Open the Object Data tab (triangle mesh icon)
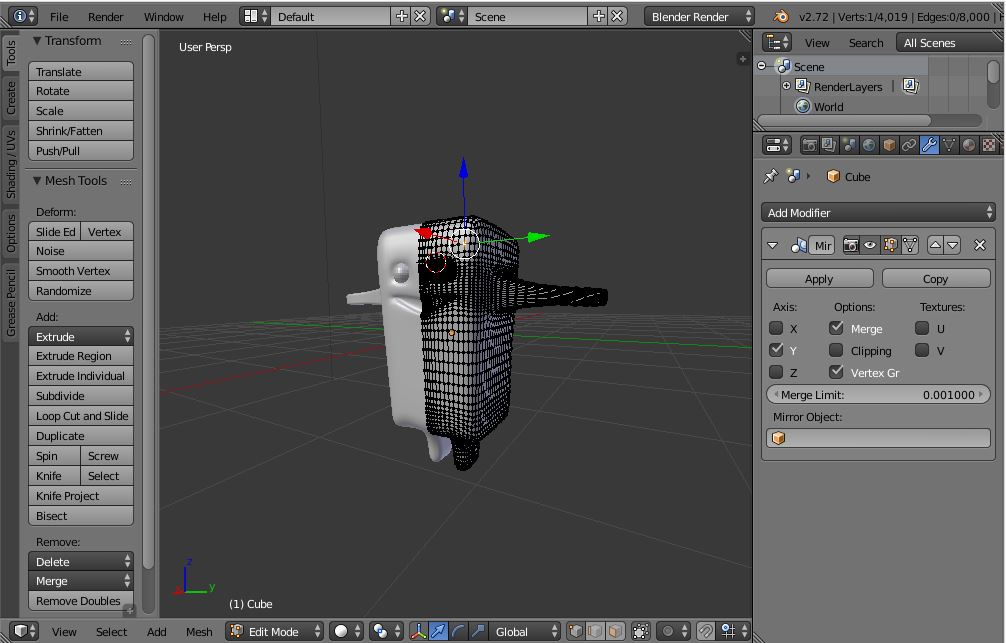1006x643 pixels. [x=949, y=145]
